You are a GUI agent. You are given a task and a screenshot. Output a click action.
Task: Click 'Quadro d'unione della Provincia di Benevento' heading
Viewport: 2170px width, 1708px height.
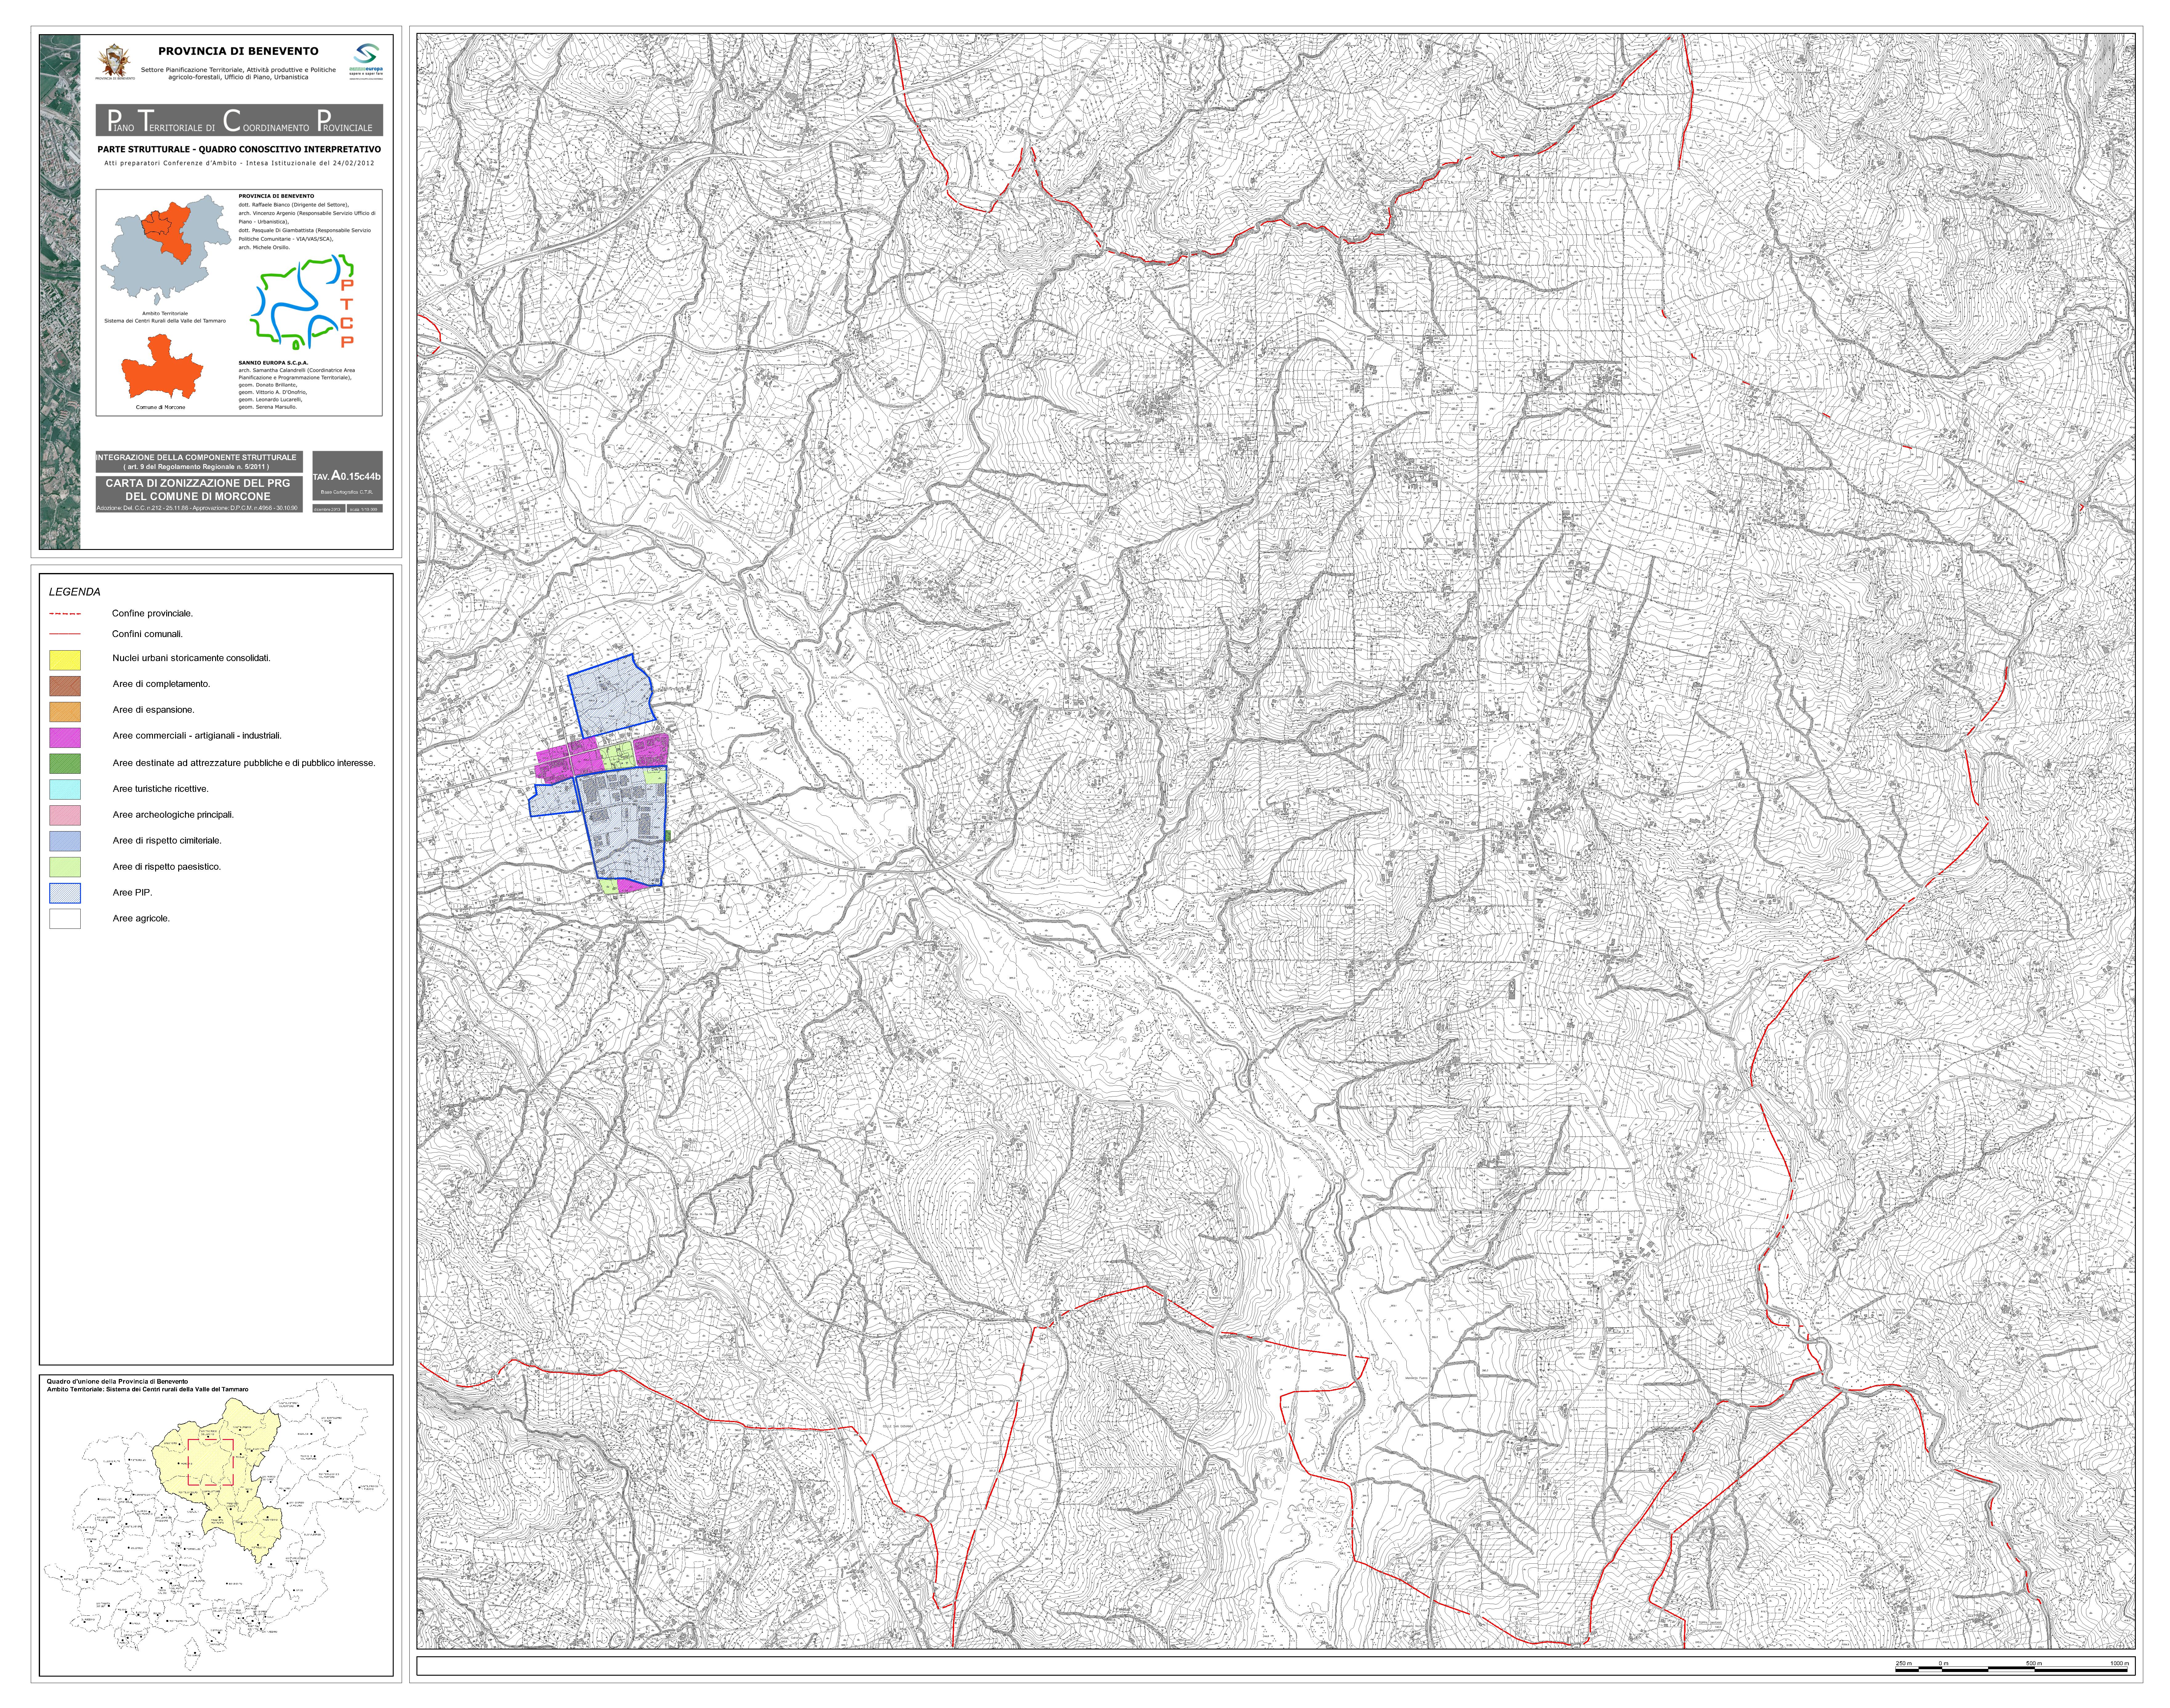tap(117, 1382)
